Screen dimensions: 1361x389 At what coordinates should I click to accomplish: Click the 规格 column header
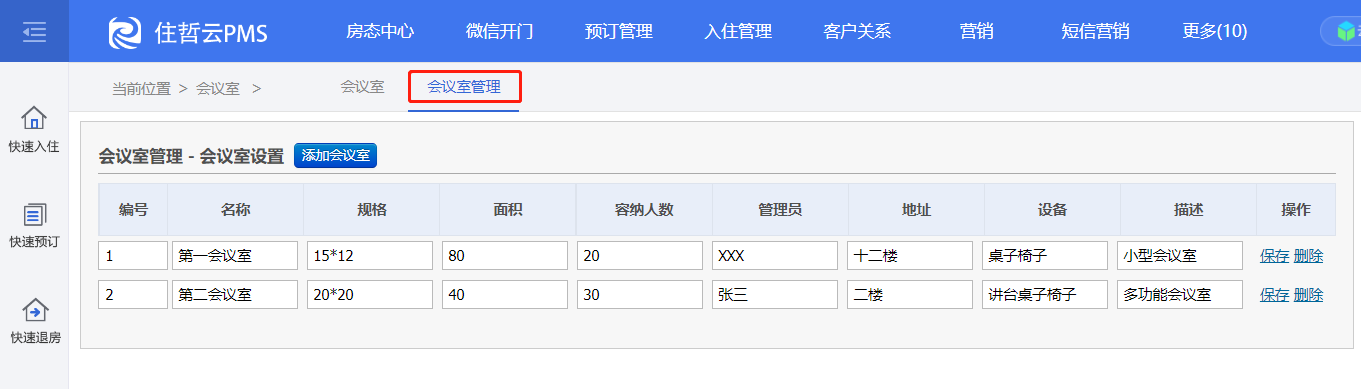click(x=372, y=210)
